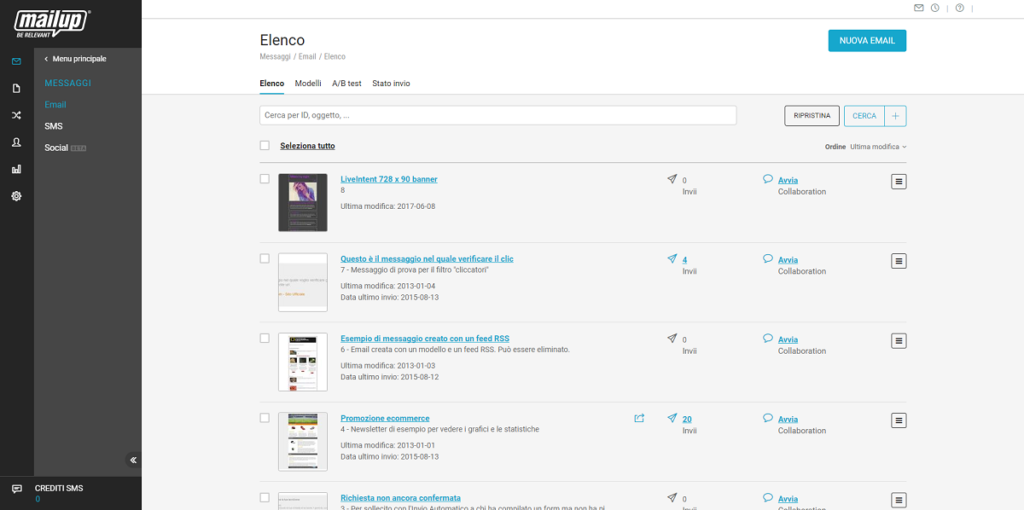Click the NUOVA EMAIL button

click(867, 41)
